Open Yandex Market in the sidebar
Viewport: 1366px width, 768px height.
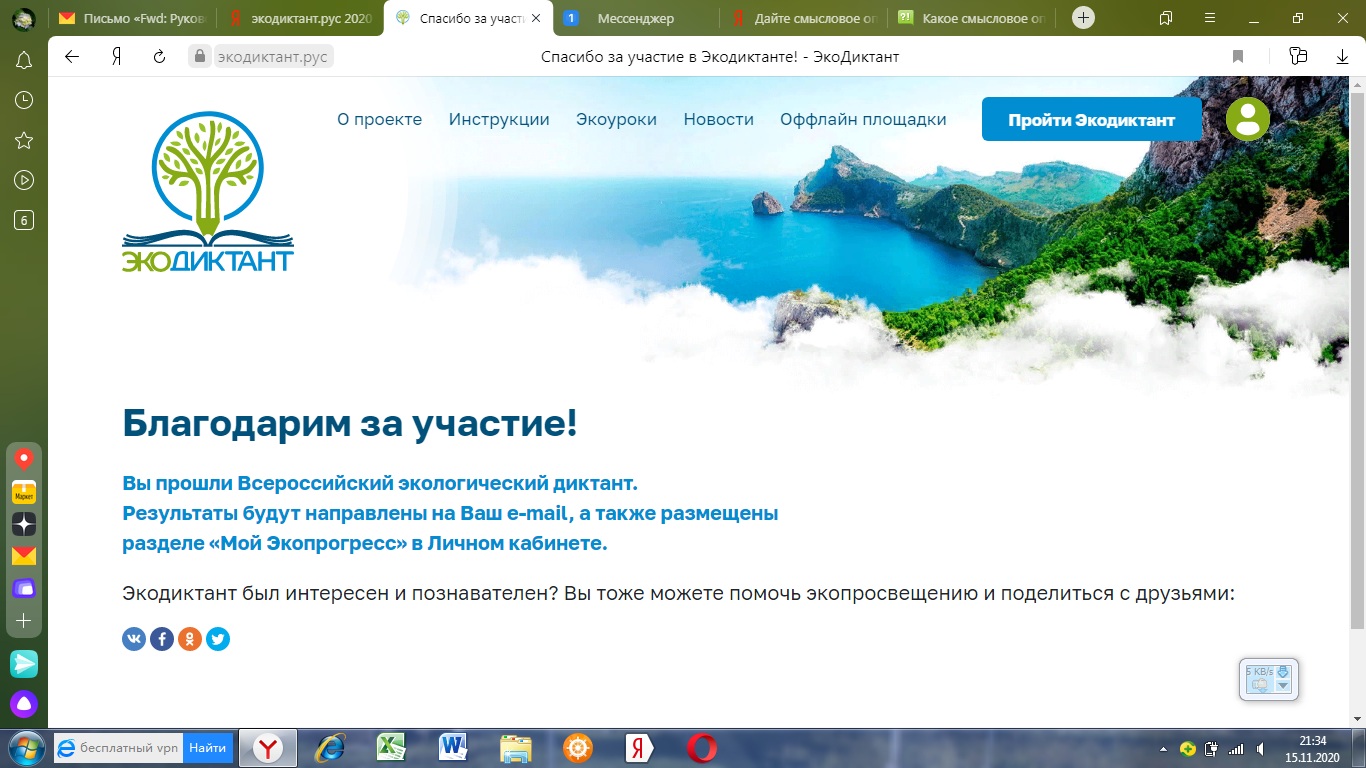coord(24,492)
